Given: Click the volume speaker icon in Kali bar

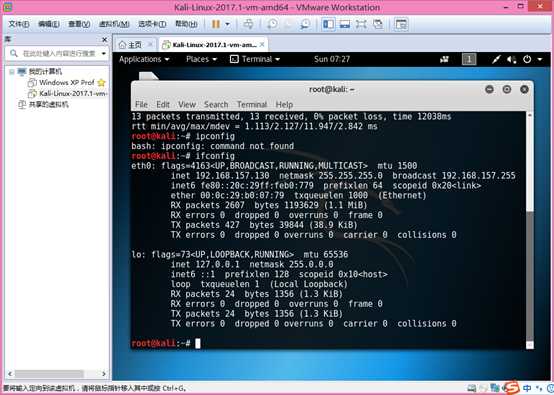Looking at the screenshot, I should [x=512, y=59].
